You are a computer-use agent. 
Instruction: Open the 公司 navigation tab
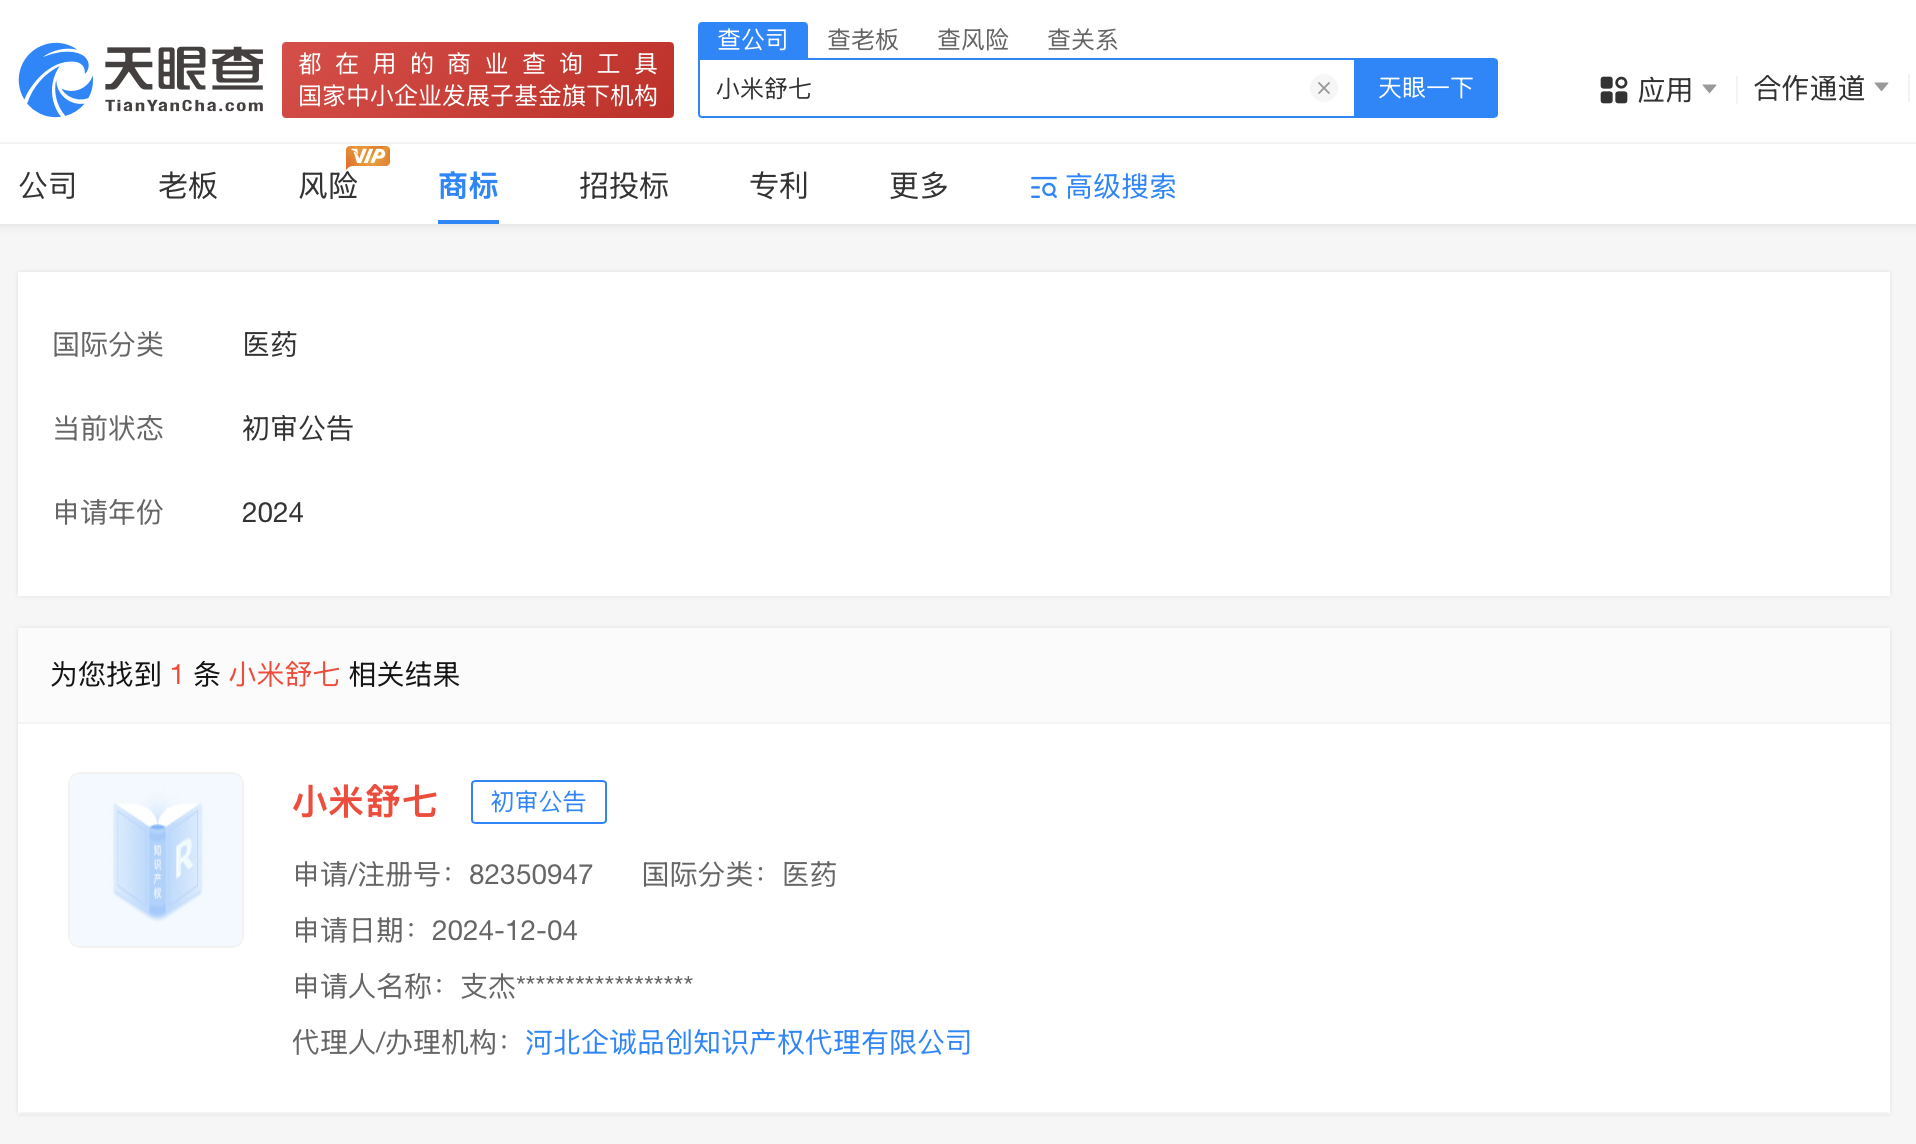(x=48, y=185)
